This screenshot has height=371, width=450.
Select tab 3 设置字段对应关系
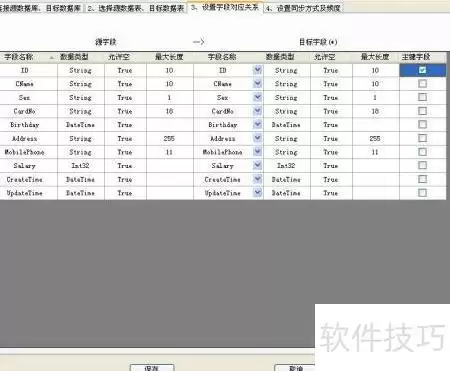pos(225,7)
